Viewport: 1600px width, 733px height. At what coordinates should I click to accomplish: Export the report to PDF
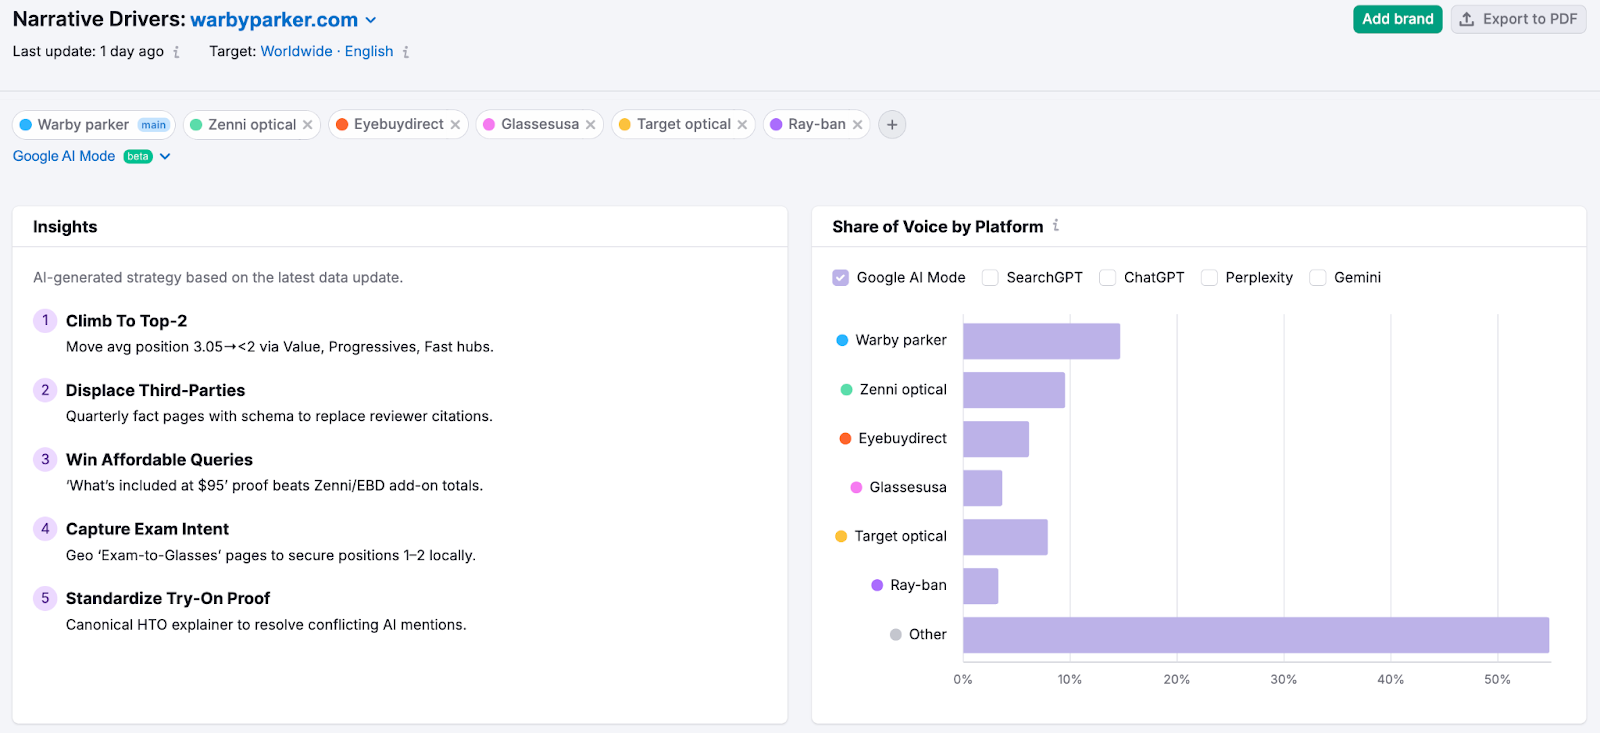point(1518,19)
